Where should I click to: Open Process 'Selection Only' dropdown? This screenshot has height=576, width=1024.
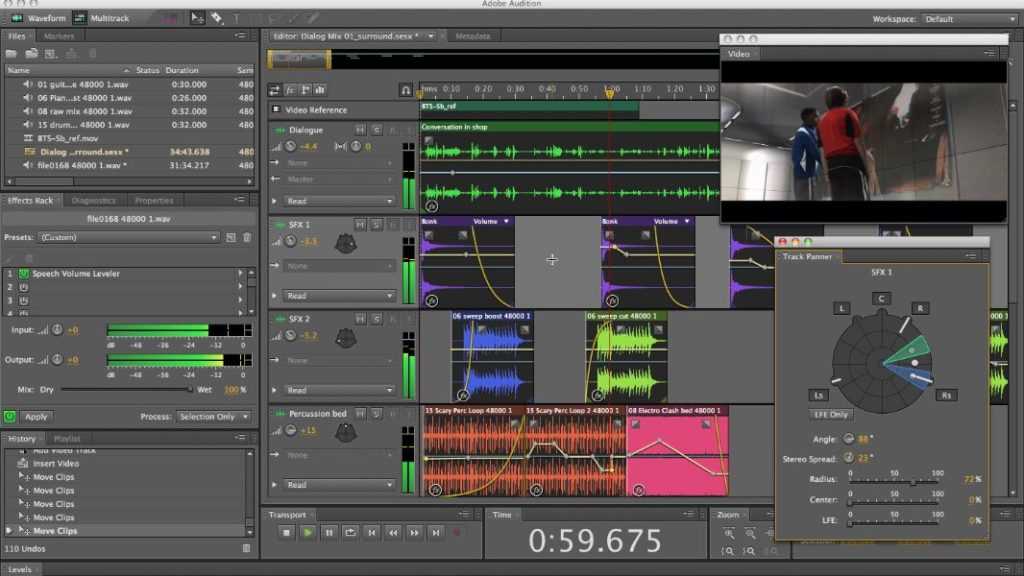pyautogui.click(x=213, y=416)
